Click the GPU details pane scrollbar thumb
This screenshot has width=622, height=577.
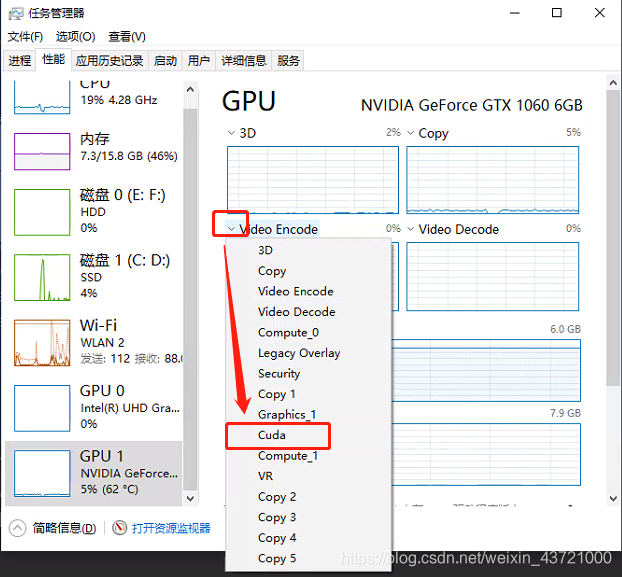click(x=613, y=238)
